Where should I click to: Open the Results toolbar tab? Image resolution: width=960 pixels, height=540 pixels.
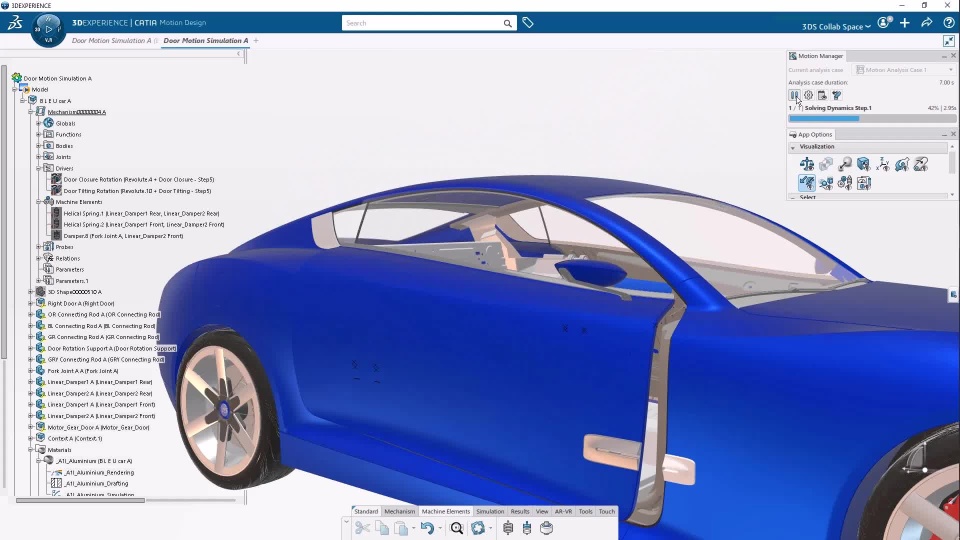pyautogui.click(x=520, y=511)
